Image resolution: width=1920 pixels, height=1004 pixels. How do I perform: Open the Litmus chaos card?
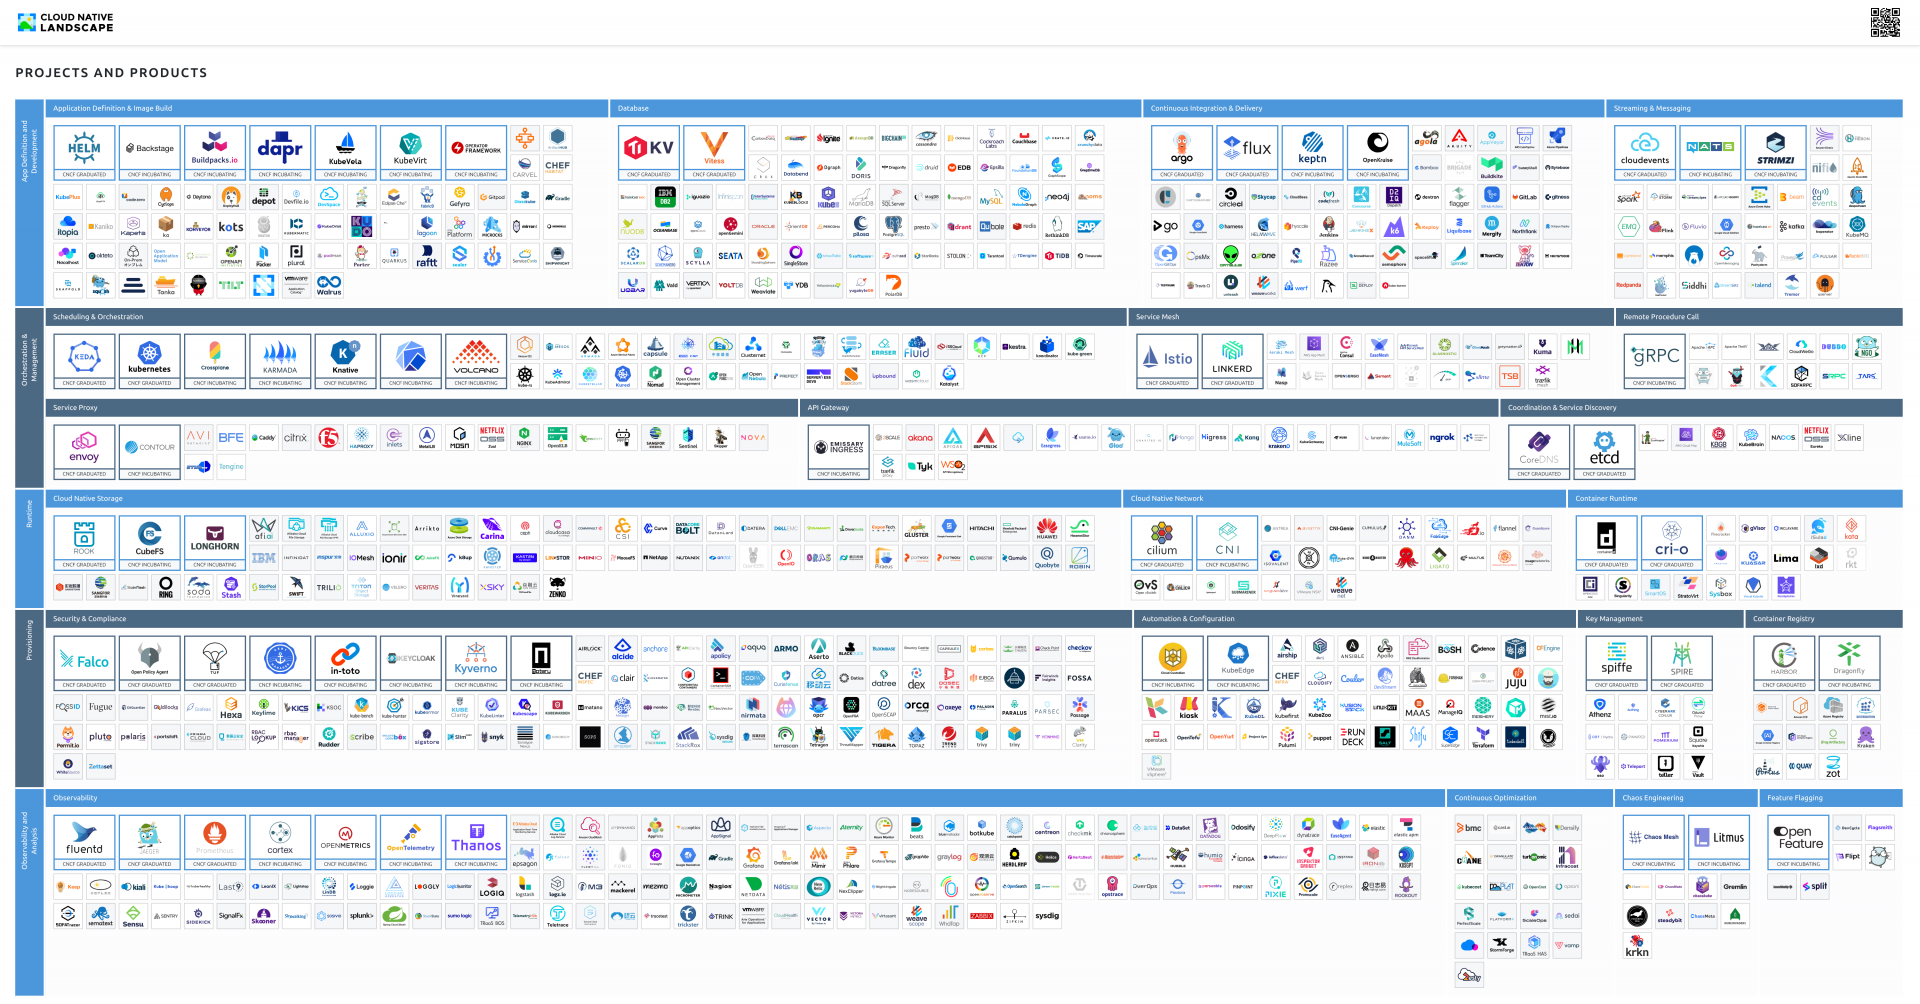click(x=1719, y=842)
